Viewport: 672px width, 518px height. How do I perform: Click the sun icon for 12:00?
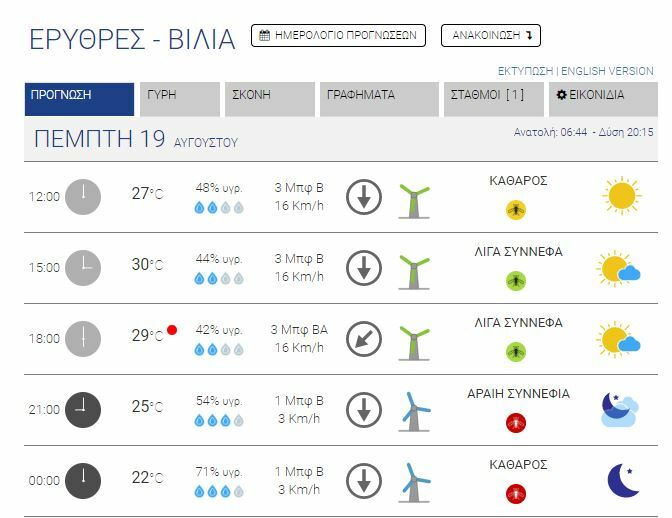click(x=621, y=195)
